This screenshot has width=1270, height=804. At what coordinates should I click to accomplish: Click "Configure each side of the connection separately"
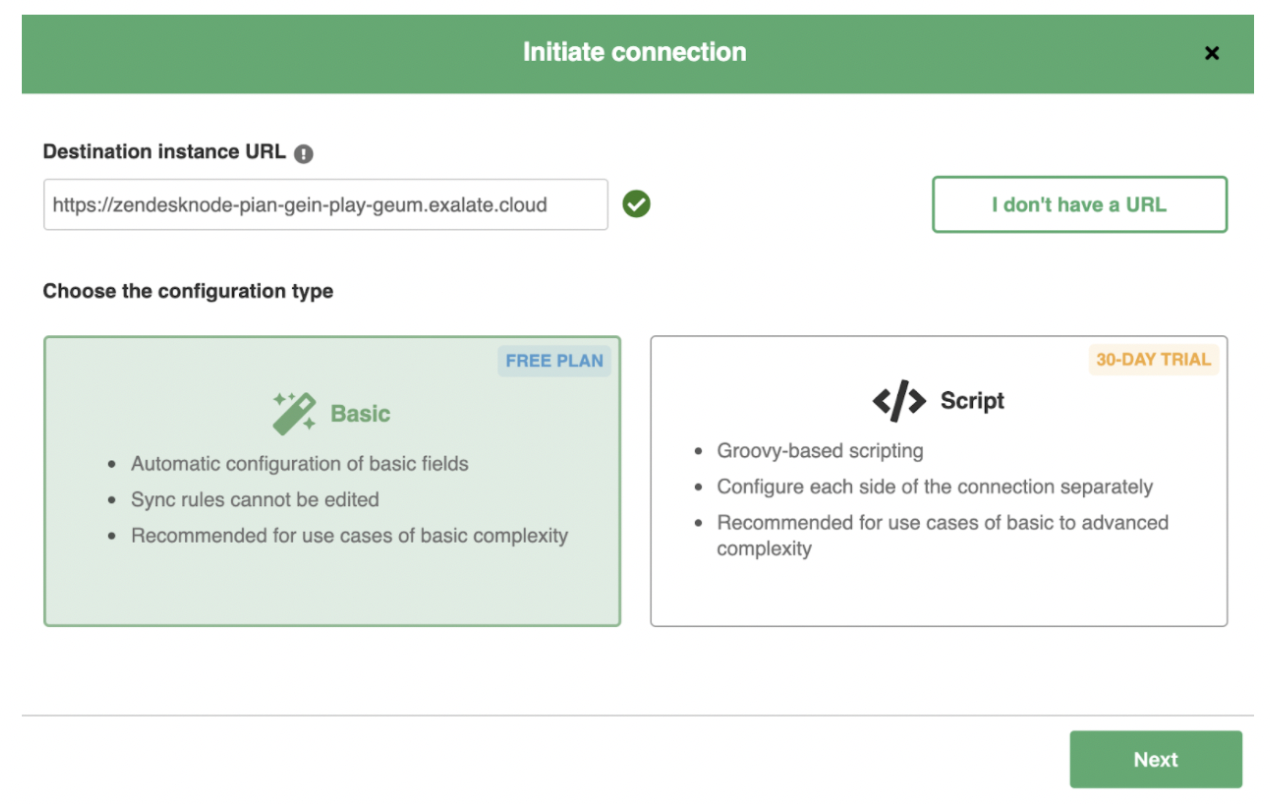pos(934,487)
